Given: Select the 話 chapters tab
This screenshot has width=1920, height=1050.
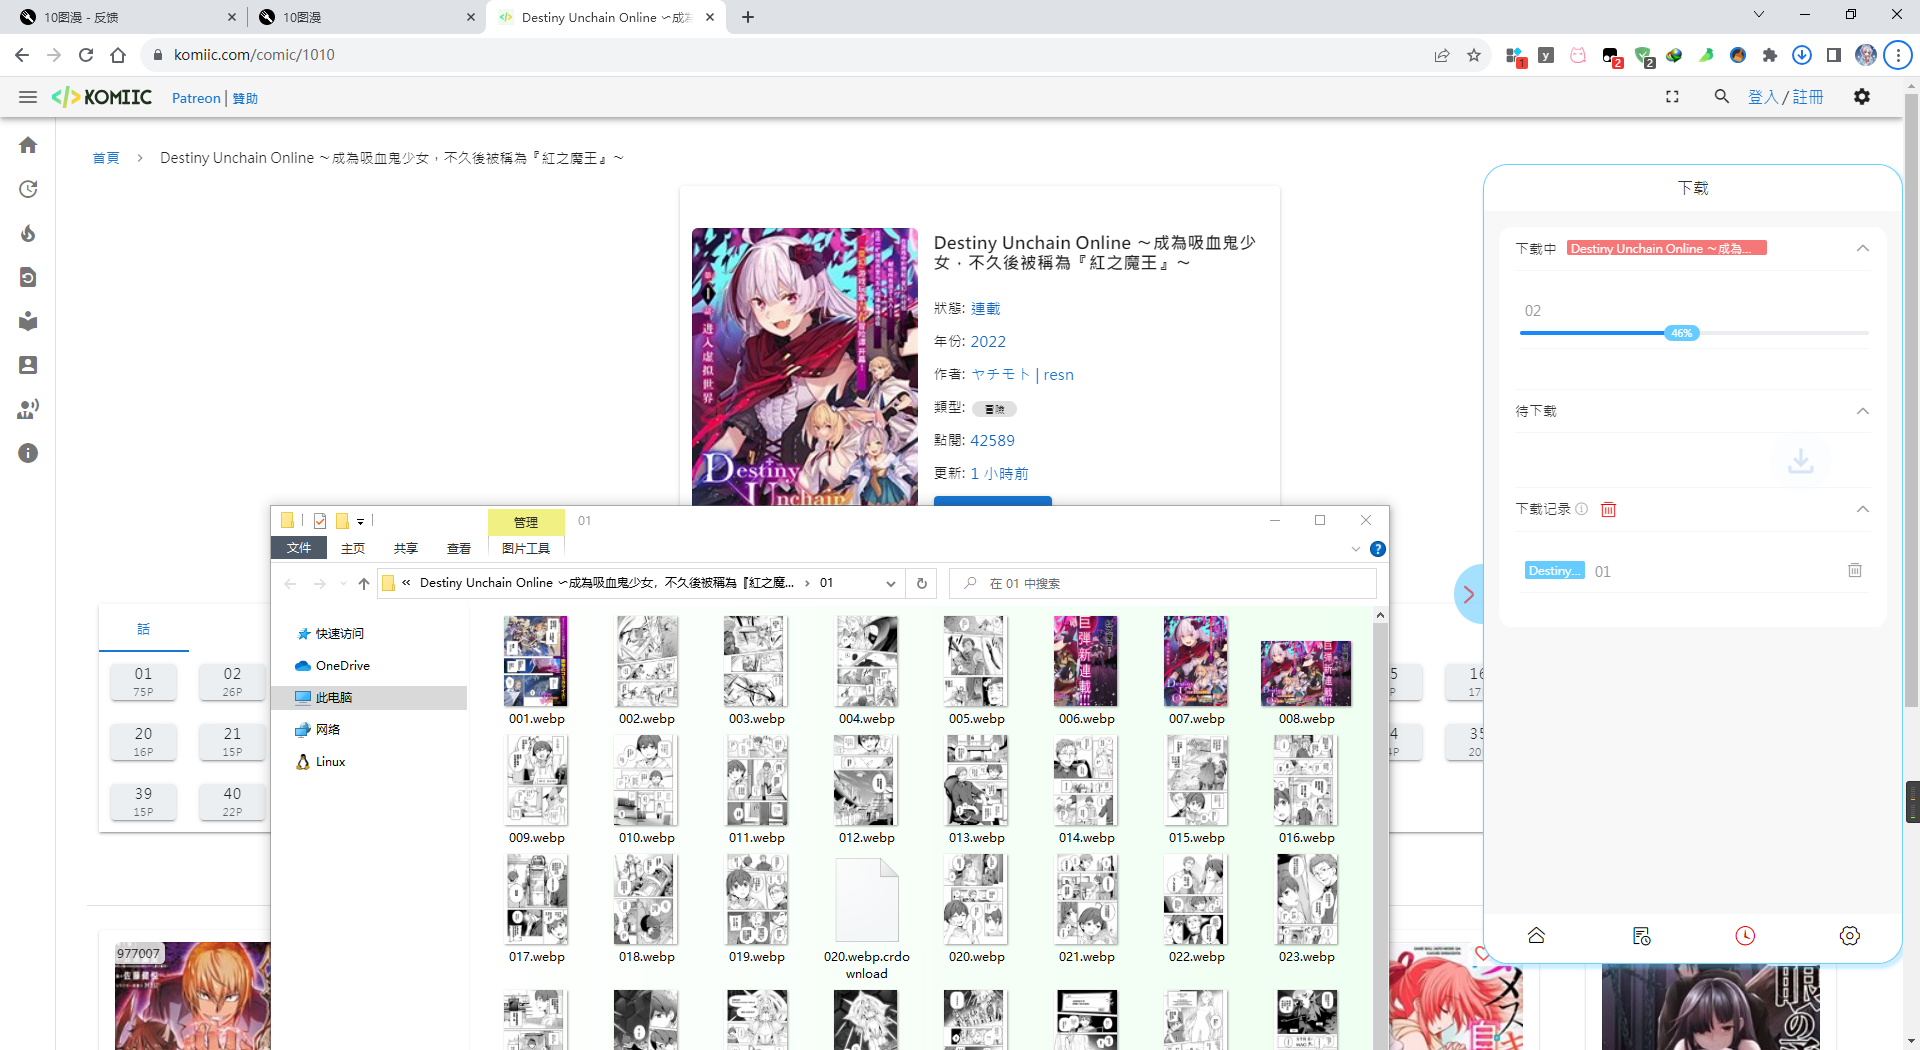Looking at the screenshot, I should coord(143,628).
